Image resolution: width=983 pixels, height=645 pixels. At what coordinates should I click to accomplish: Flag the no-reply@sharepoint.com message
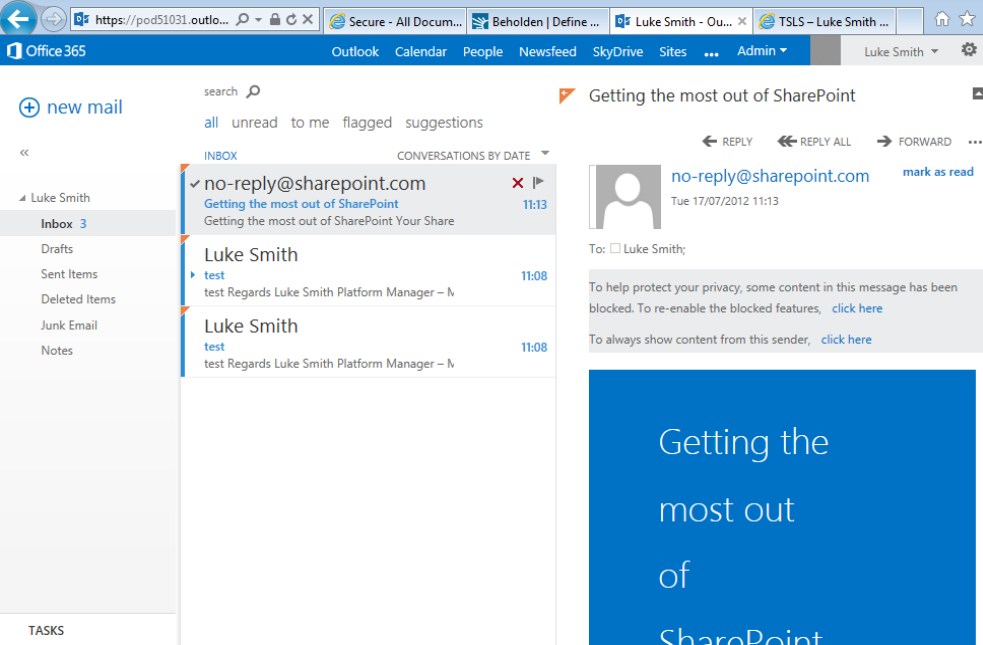coord(538,183)
